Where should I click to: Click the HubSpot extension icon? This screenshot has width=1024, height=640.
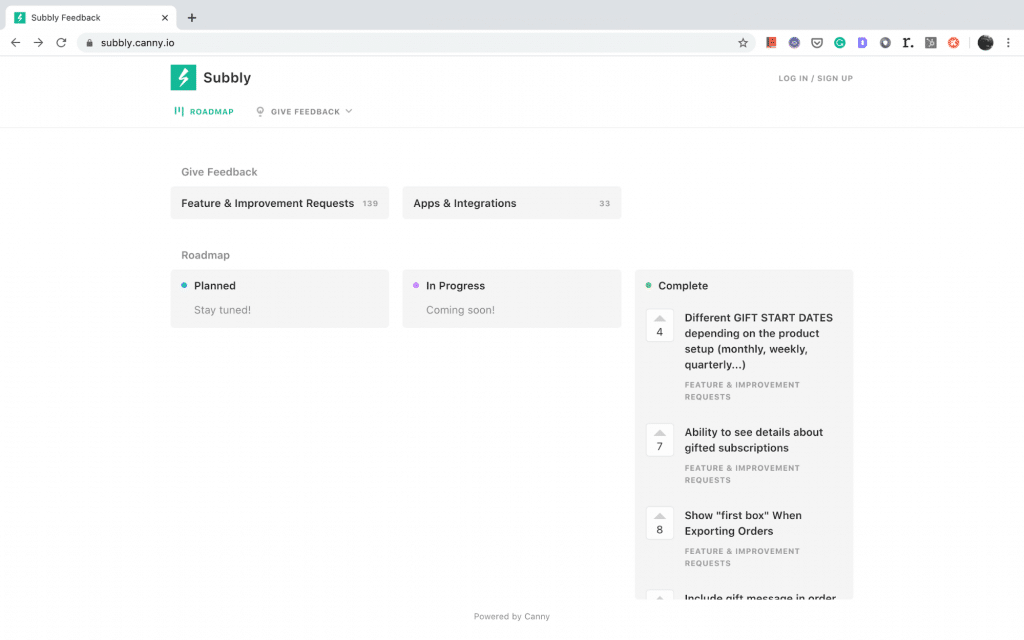pos(931,43)
